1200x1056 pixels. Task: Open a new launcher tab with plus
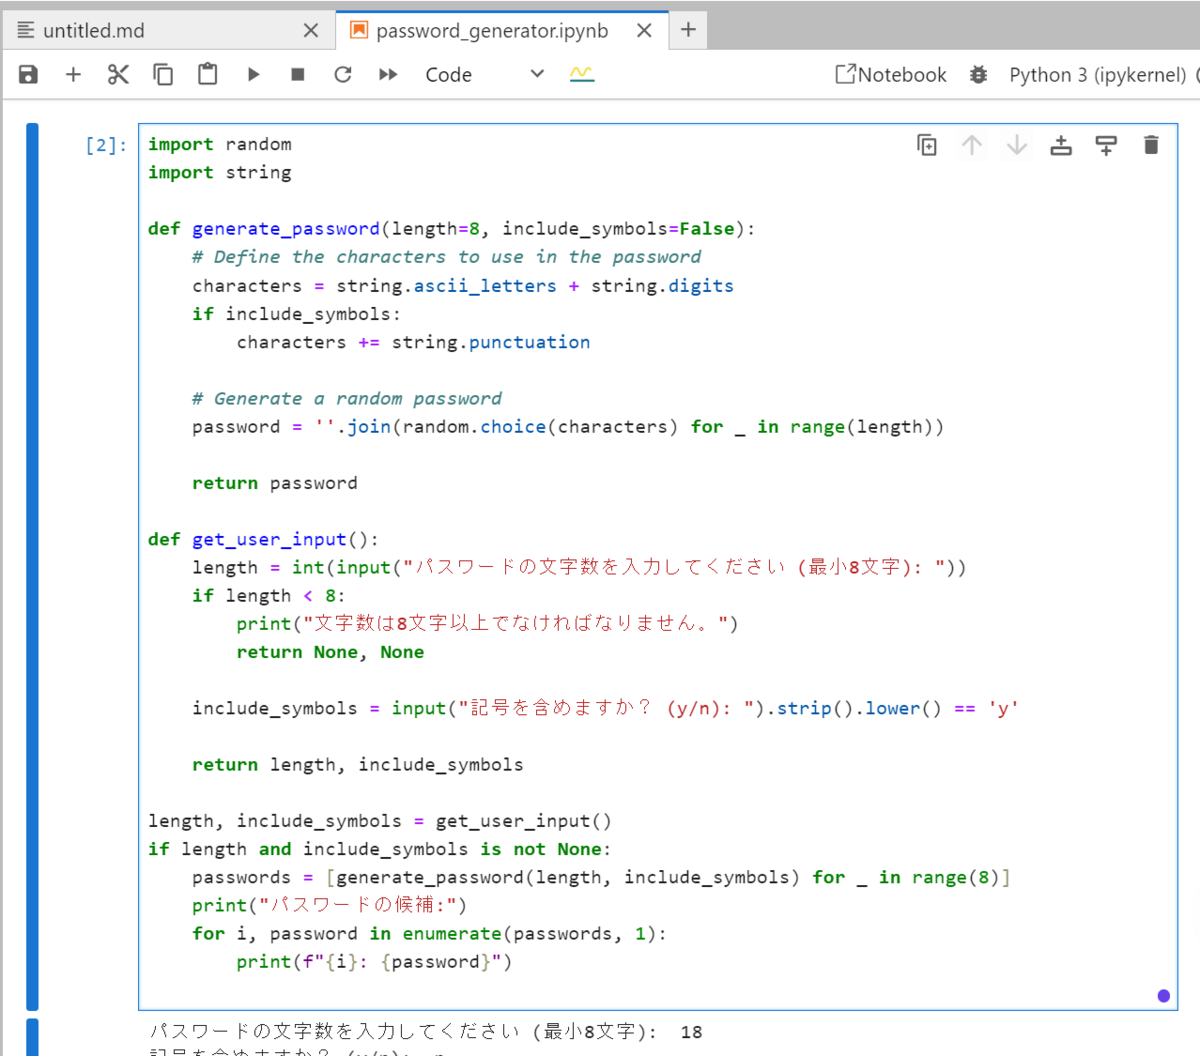click(688, 30)
